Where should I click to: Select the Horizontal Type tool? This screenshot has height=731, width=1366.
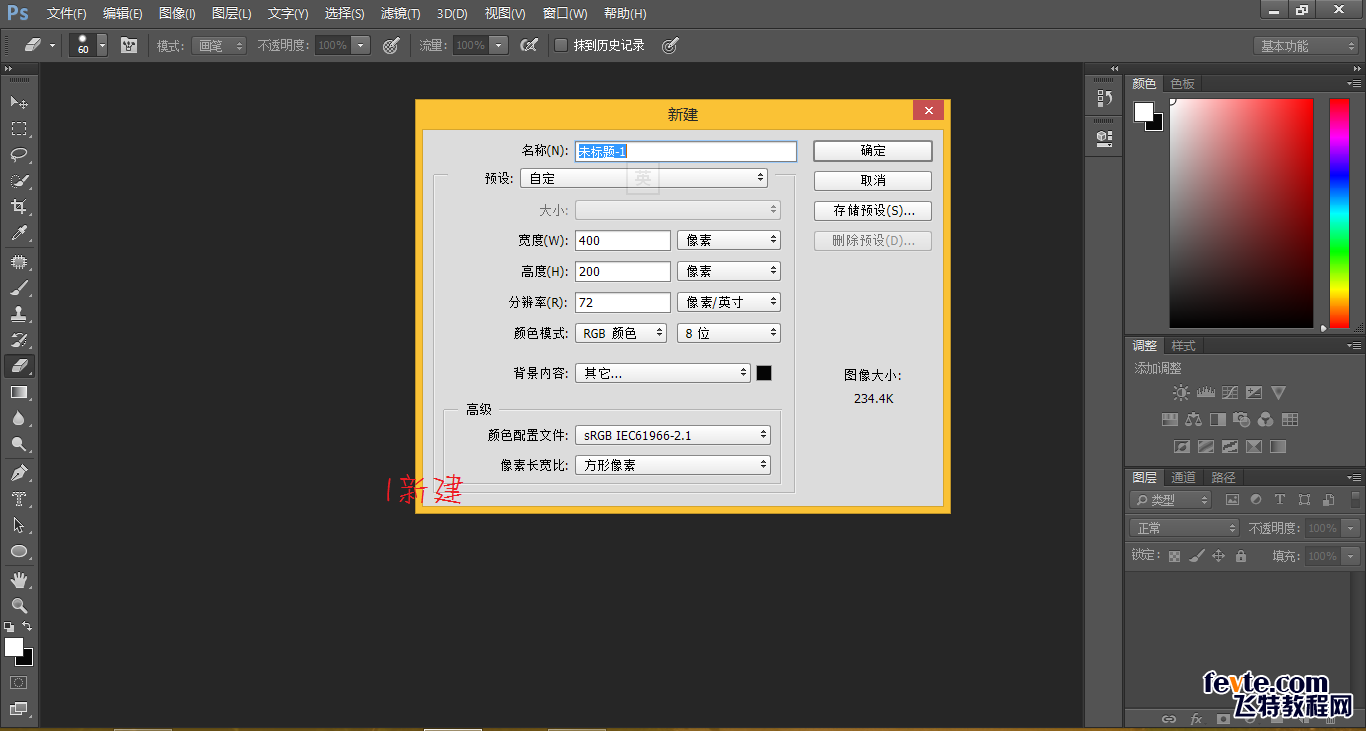click(19, 499)
